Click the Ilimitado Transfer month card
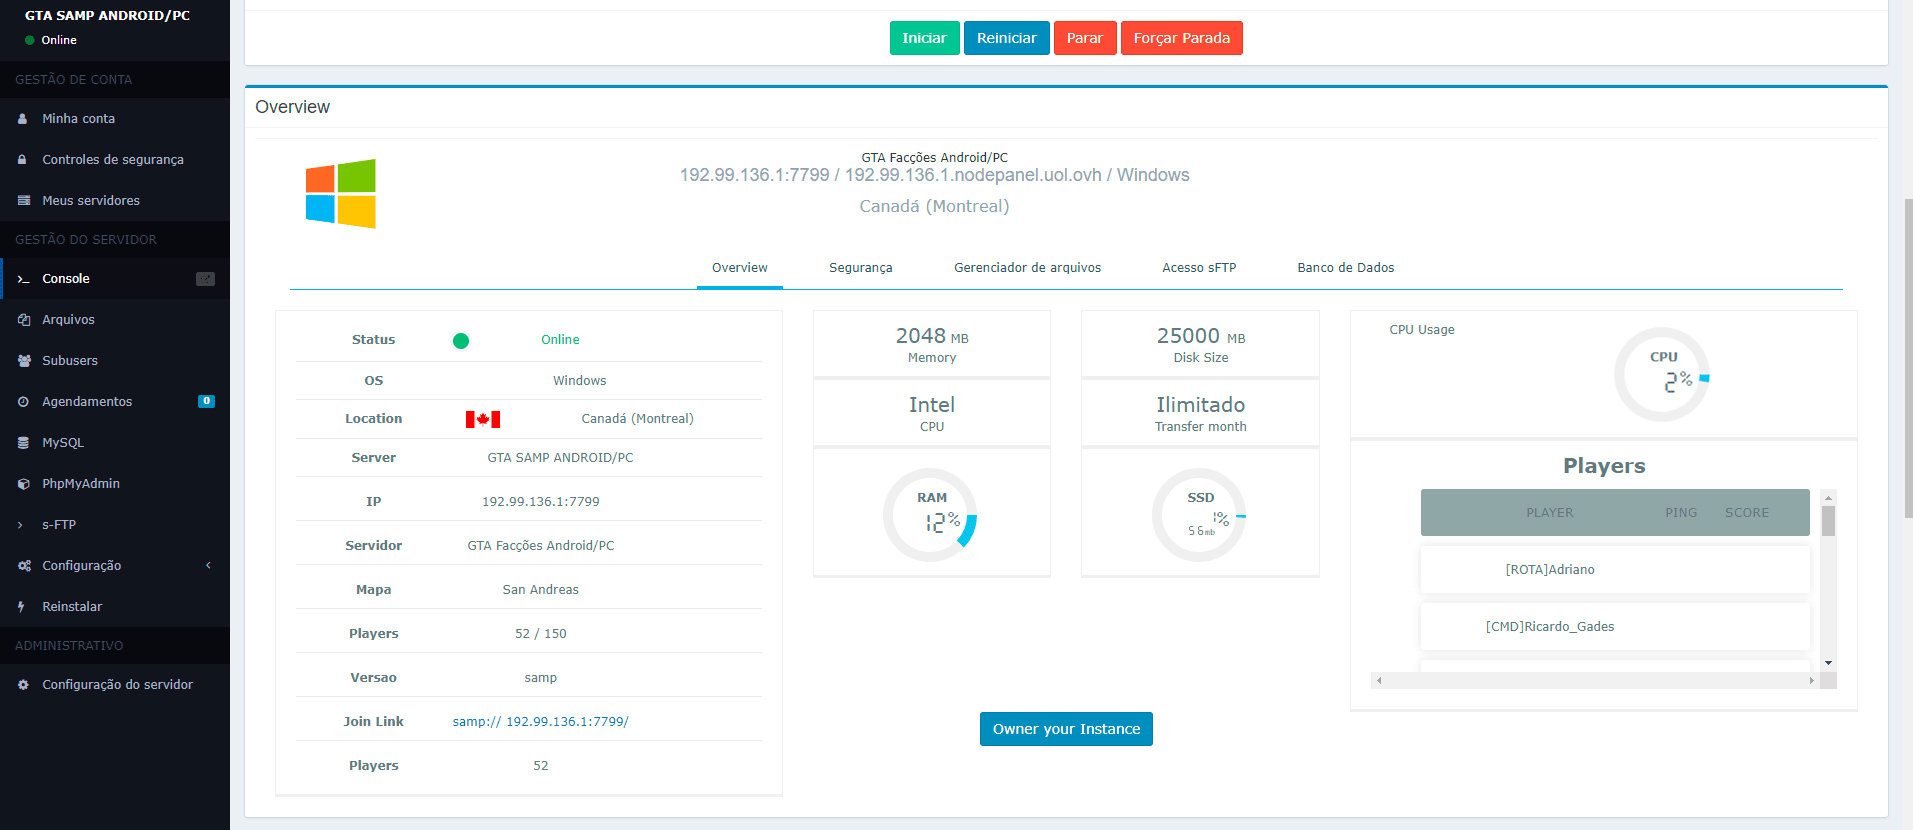The image size is (1913, 830). pos(1200,414)
